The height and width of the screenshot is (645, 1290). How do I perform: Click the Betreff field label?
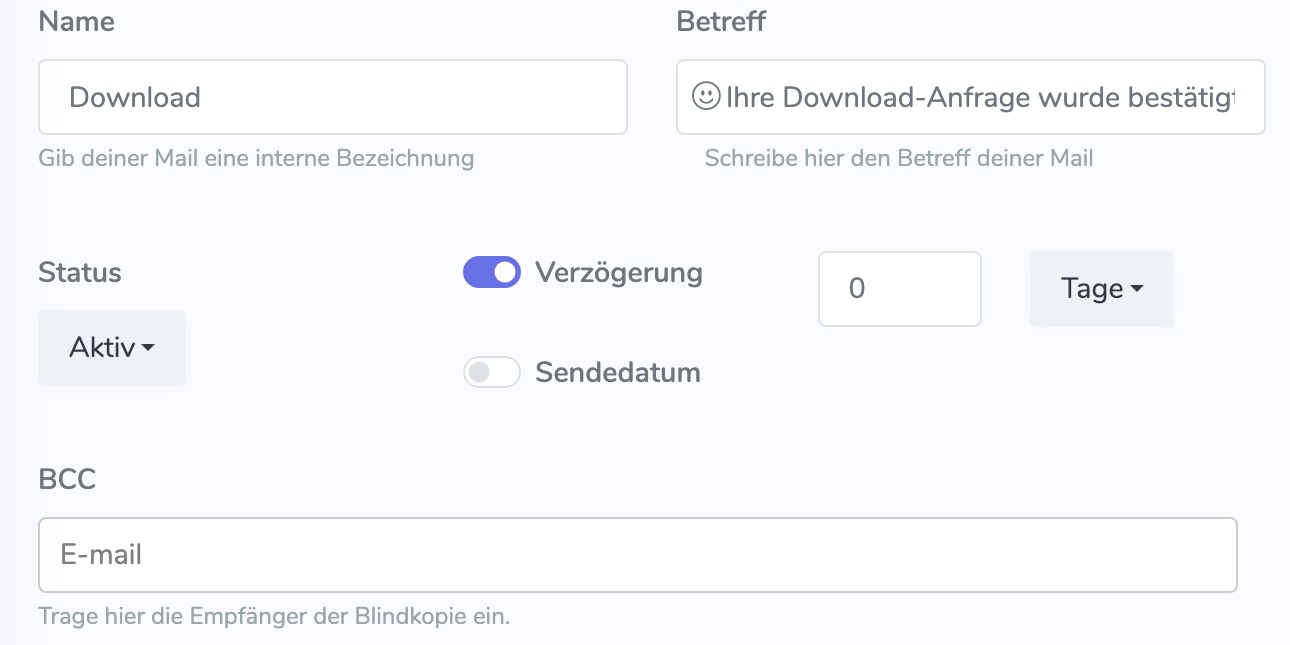point(721,21)
